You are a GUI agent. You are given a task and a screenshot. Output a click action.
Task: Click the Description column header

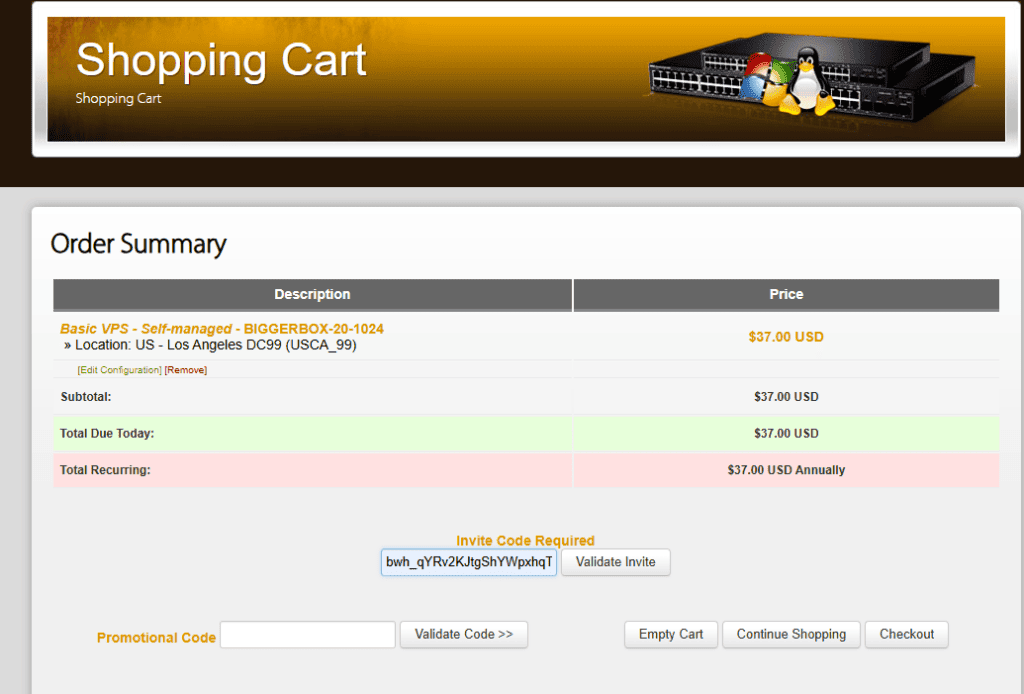312,294
